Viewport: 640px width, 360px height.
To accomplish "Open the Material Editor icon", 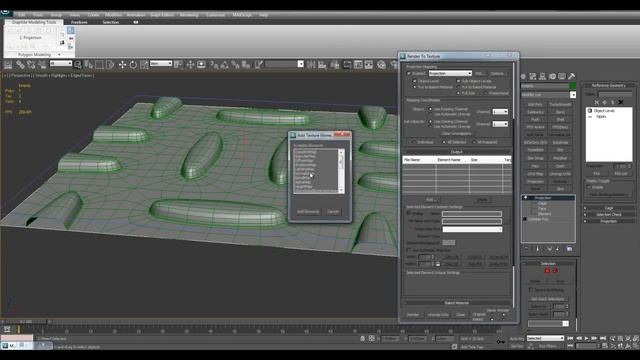I will coord(381,64).
